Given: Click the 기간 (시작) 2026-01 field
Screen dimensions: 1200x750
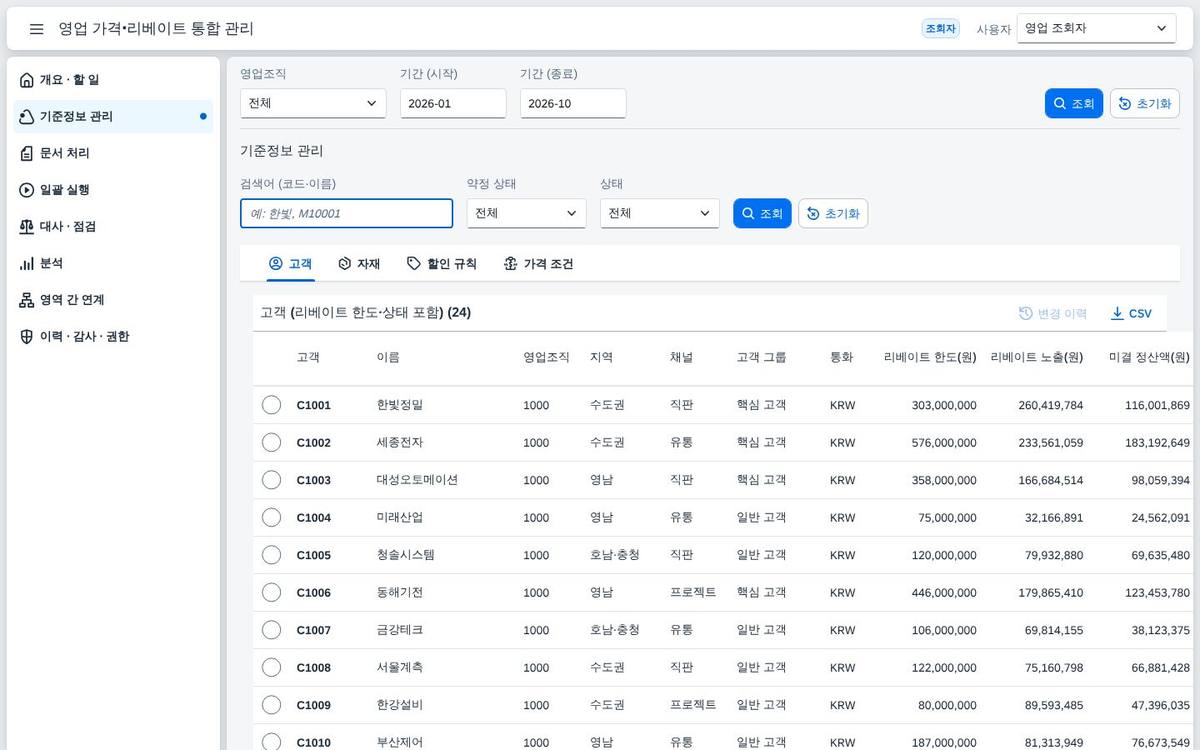Looking at the screenshot, I should tap(453, 103).
